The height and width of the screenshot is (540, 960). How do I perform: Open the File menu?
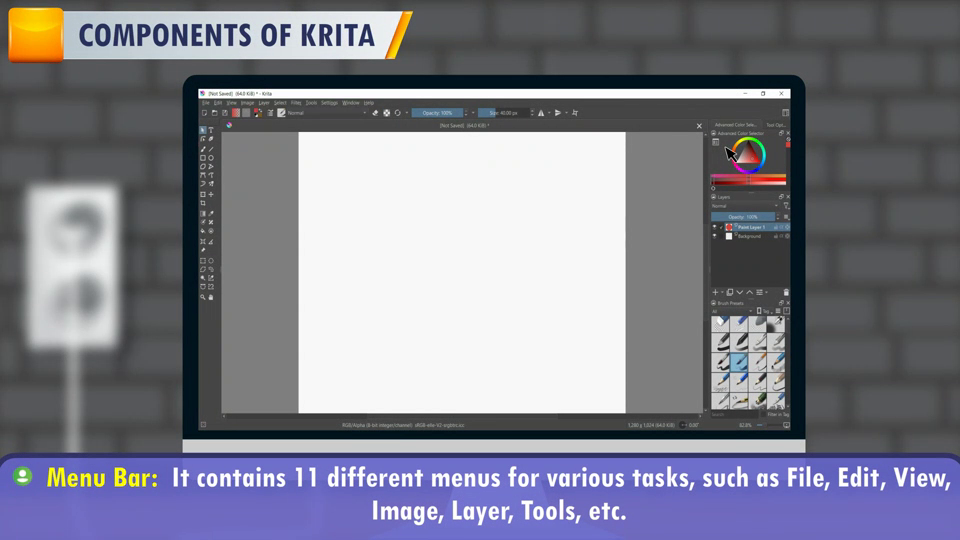[206, 103]
